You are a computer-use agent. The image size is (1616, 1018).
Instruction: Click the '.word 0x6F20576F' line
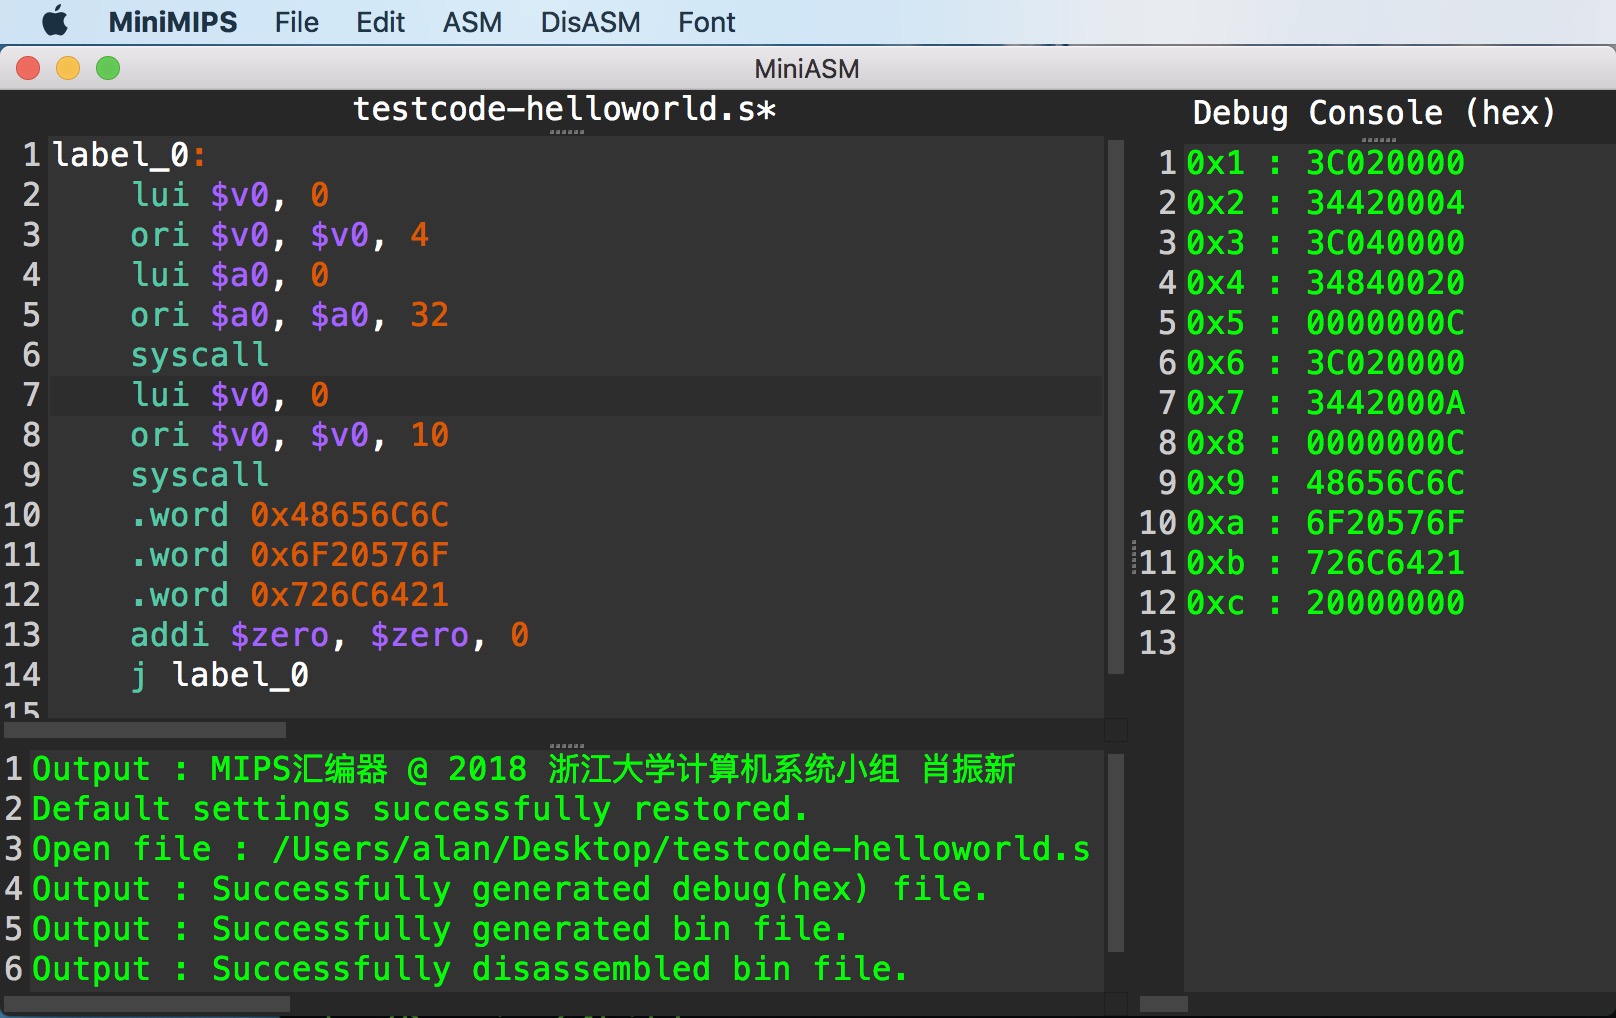pos(290,555)
